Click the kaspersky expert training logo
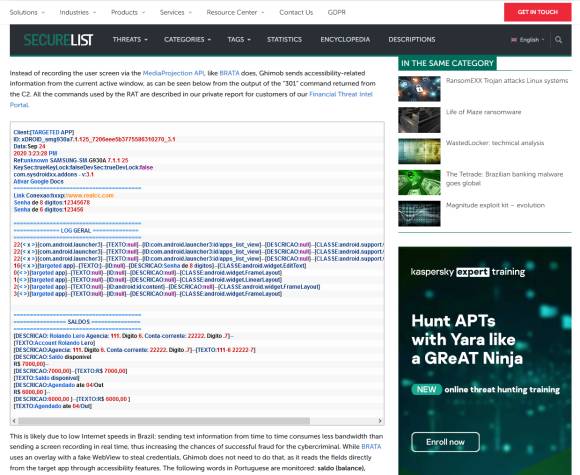Image resolution: width=580 pixels, height=475 pixels. click(468, 272)
